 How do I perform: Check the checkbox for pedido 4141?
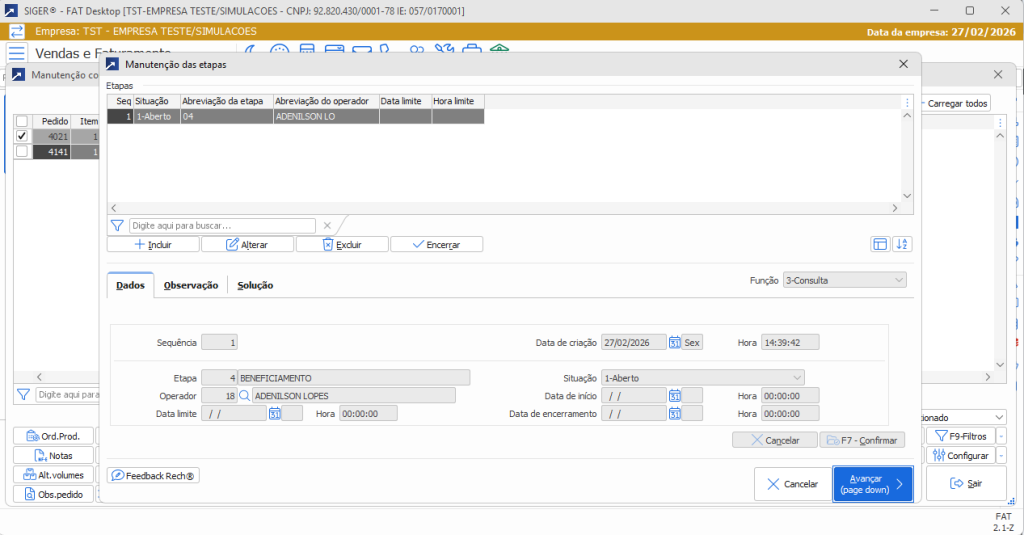(x=22, y=152)
